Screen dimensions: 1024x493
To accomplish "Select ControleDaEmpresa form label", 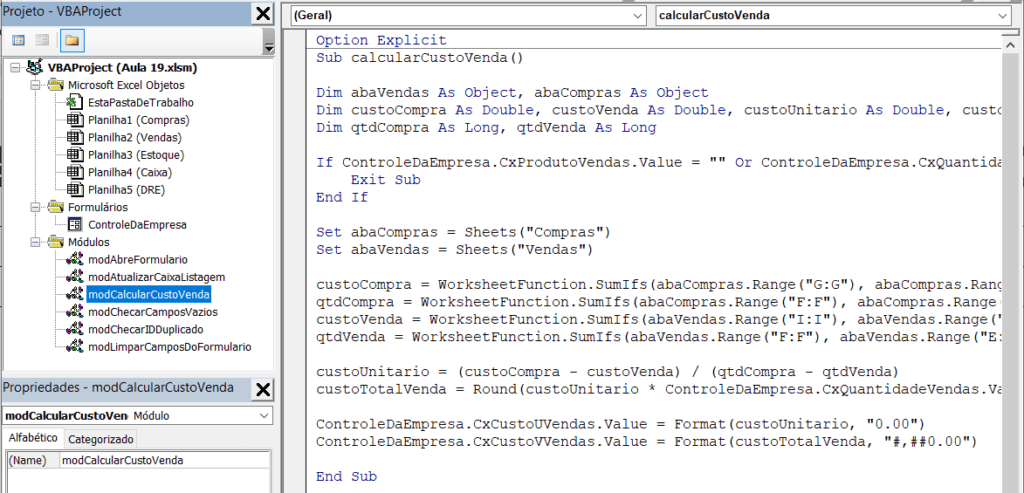I will (137, 225).
